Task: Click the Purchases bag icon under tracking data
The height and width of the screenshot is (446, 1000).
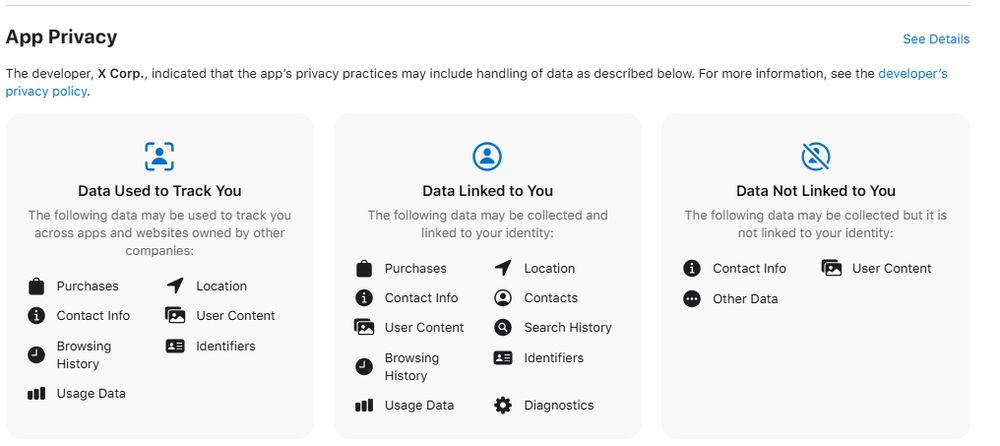Action: pyautogui.click(x=37, y=286)
